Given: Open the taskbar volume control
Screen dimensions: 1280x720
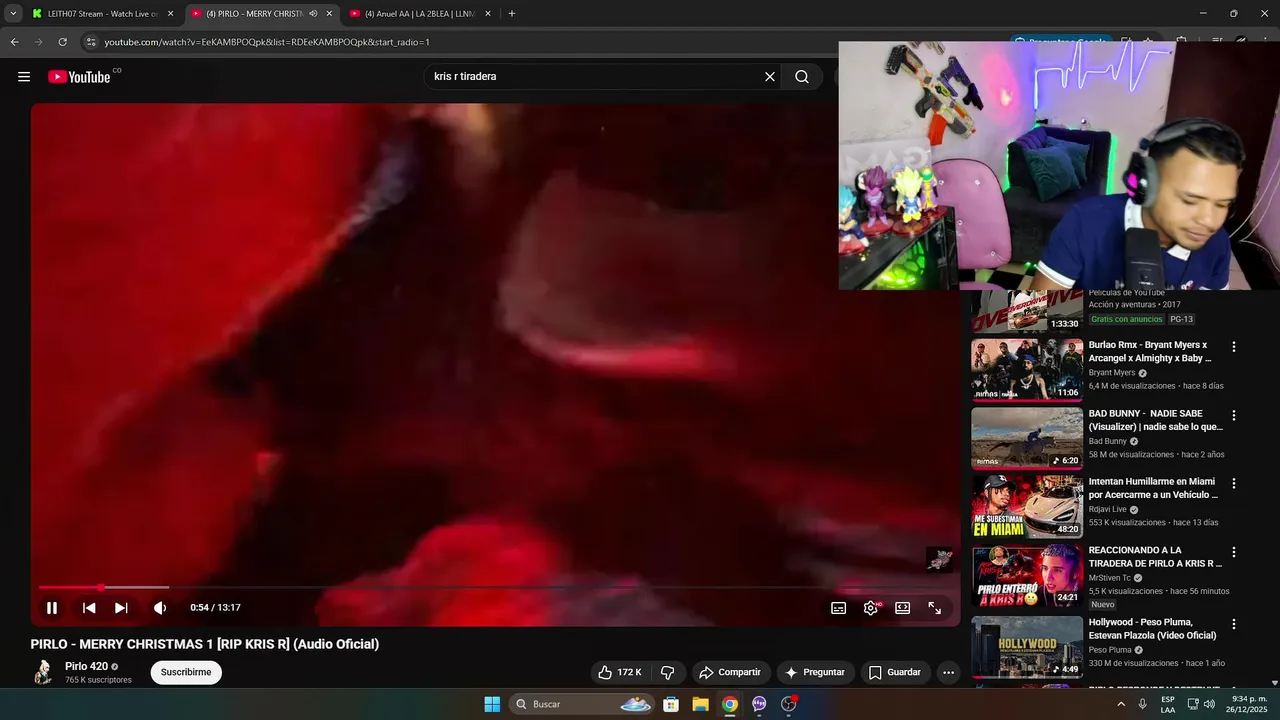Looking at the screenshot, I should (1209, 704).
